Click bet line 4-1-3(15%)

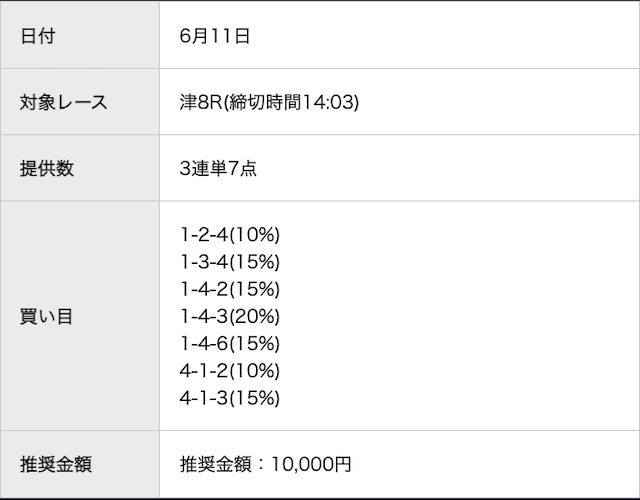pyautogui.click(x=230, y=398)
